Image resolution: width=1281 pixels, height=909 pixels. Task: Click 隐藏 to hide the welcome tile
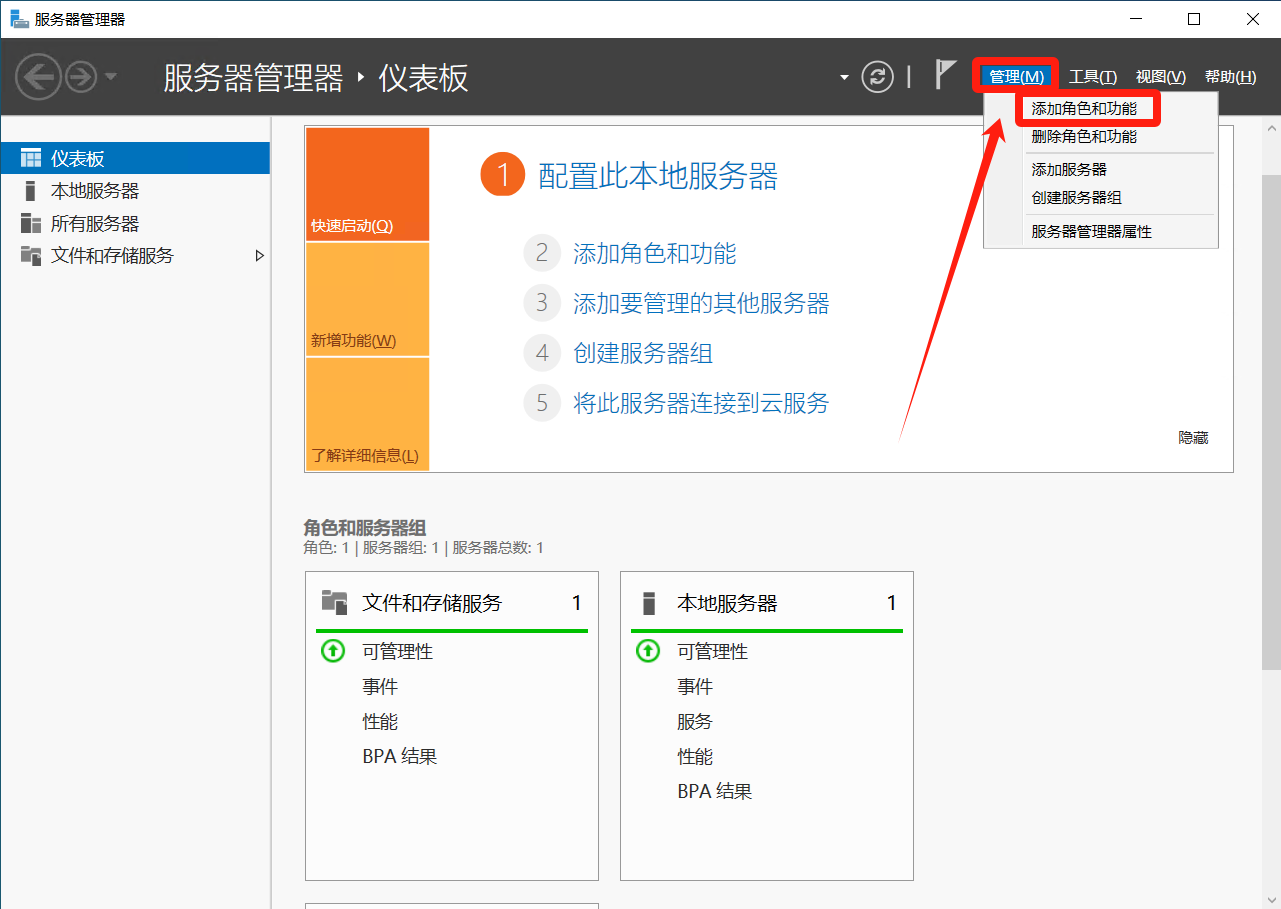pyautogui.click(x=1193, y=438)
